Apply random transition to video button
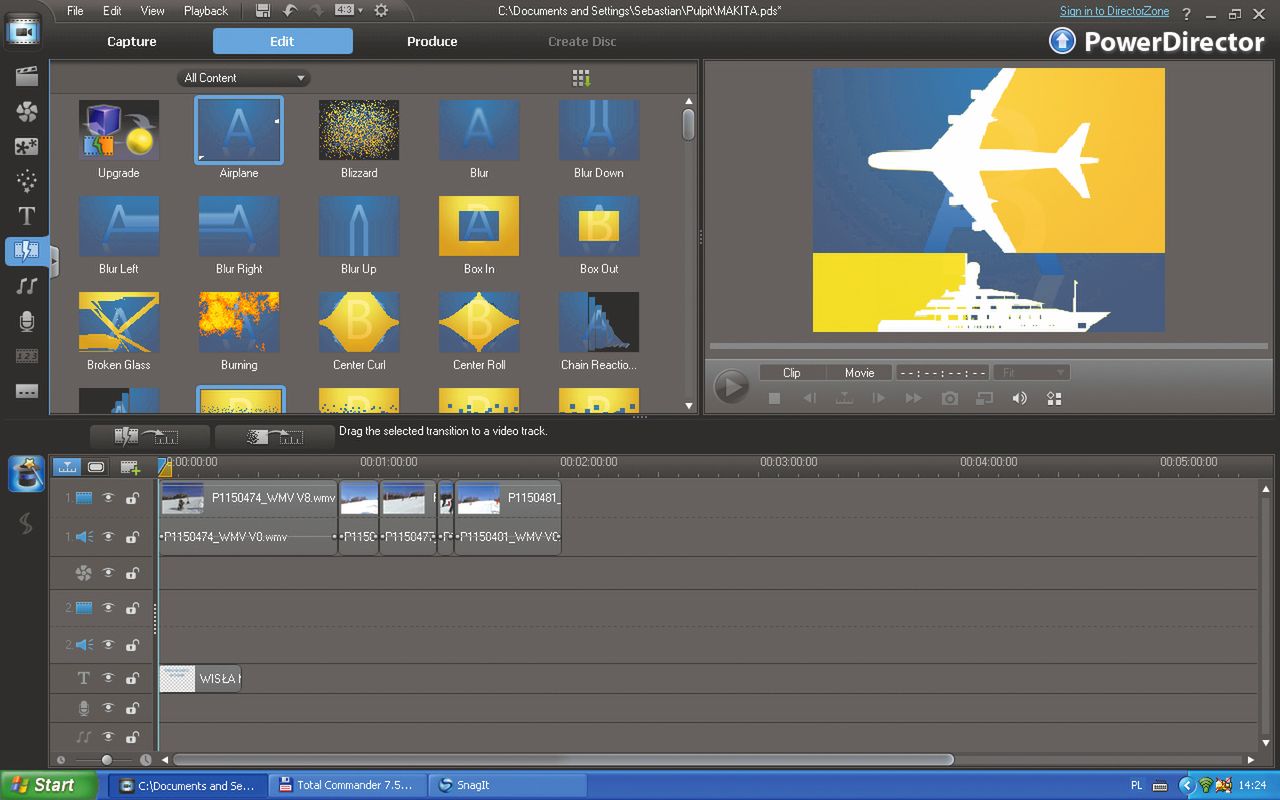 [274, 436]
